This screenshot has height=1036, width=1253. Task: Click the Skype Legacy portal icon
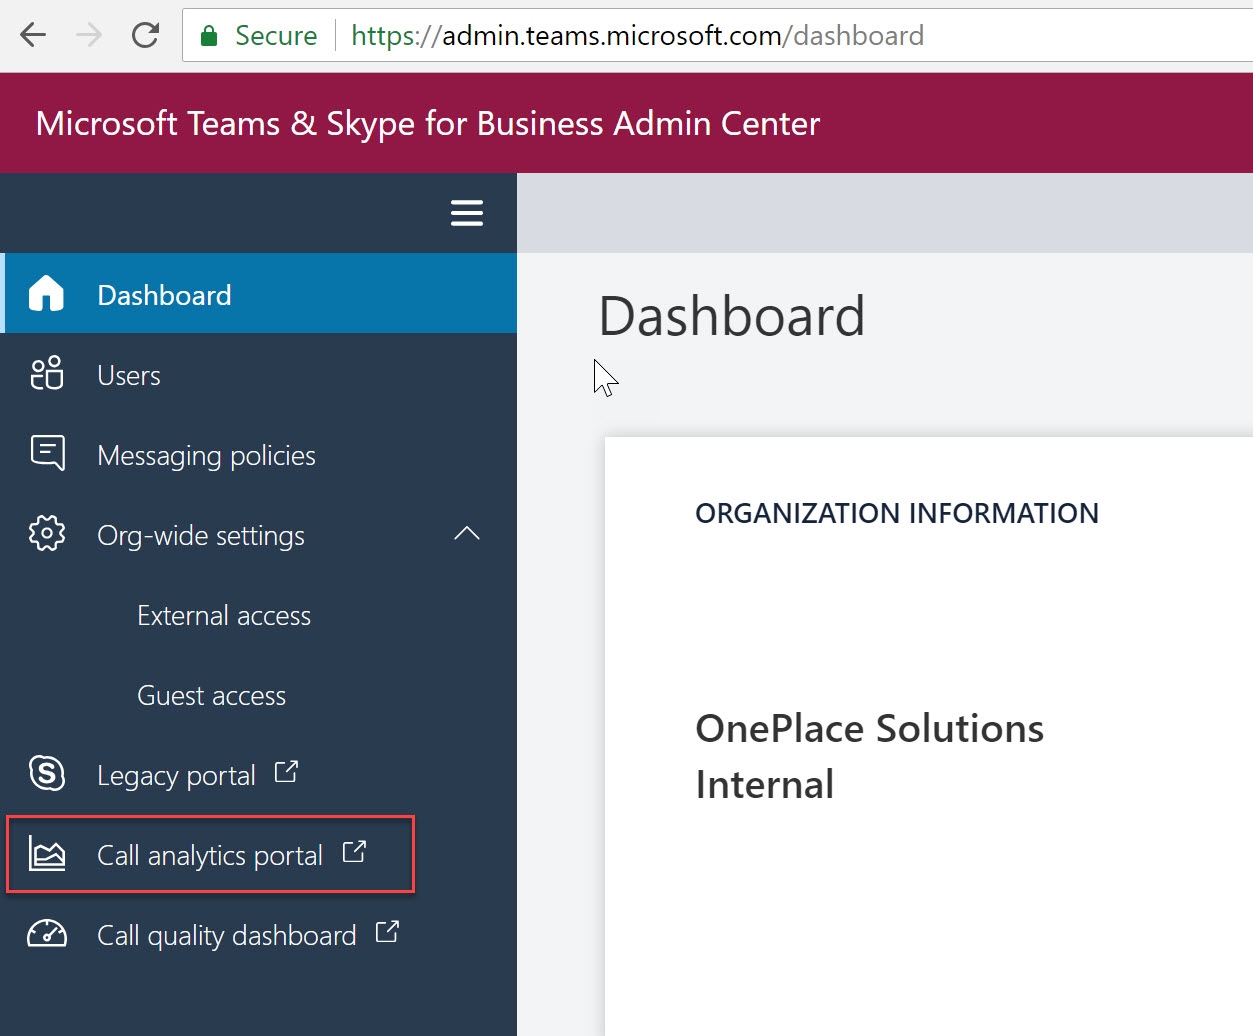(x=47, y=773)
